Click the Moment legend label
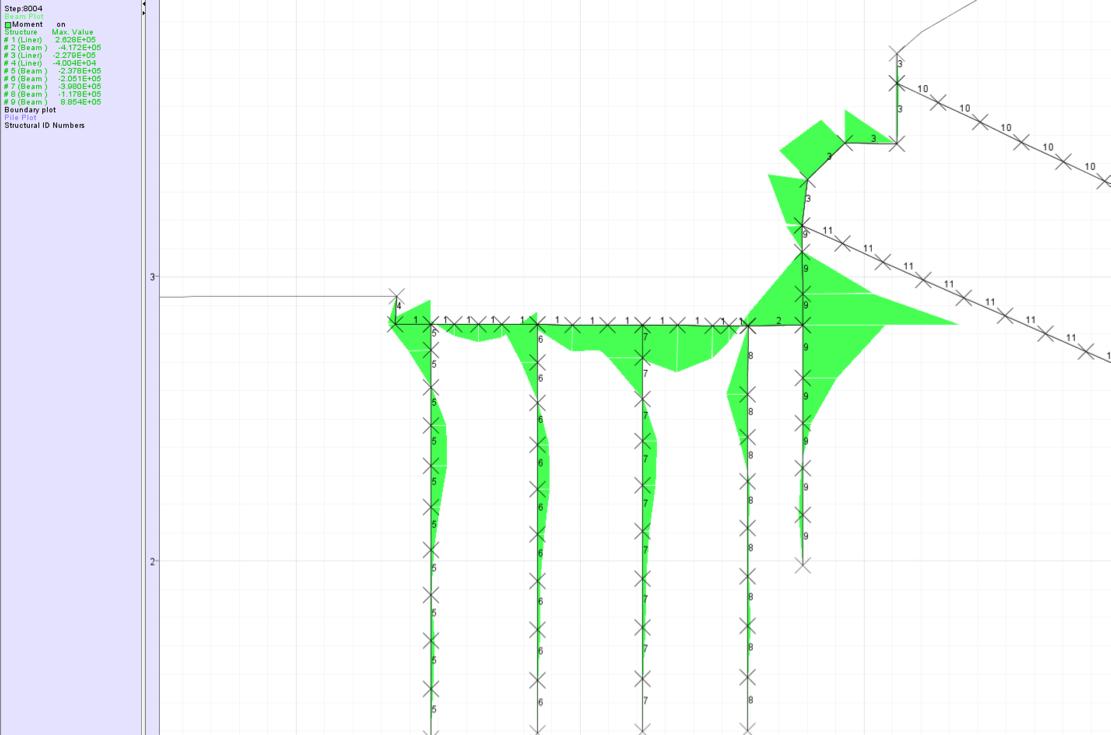The height and width of the screenshot is (735, 1111). (x=27, y=25)
